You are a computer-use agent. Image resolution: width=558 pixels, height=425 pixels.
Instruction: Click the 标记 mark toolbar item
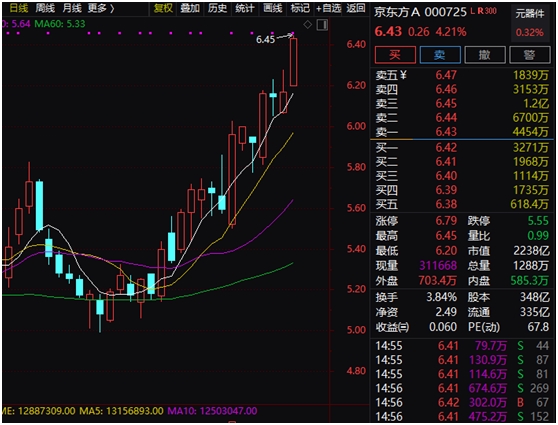coord(300,8)
